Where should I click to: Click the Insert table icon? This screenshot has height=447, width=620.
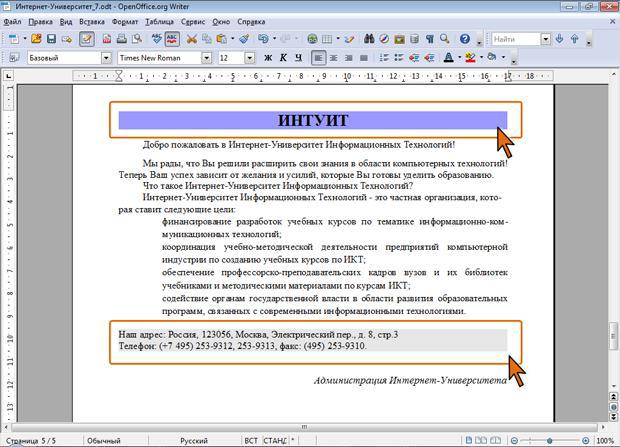pyautogui.click(x=327, y=39)
